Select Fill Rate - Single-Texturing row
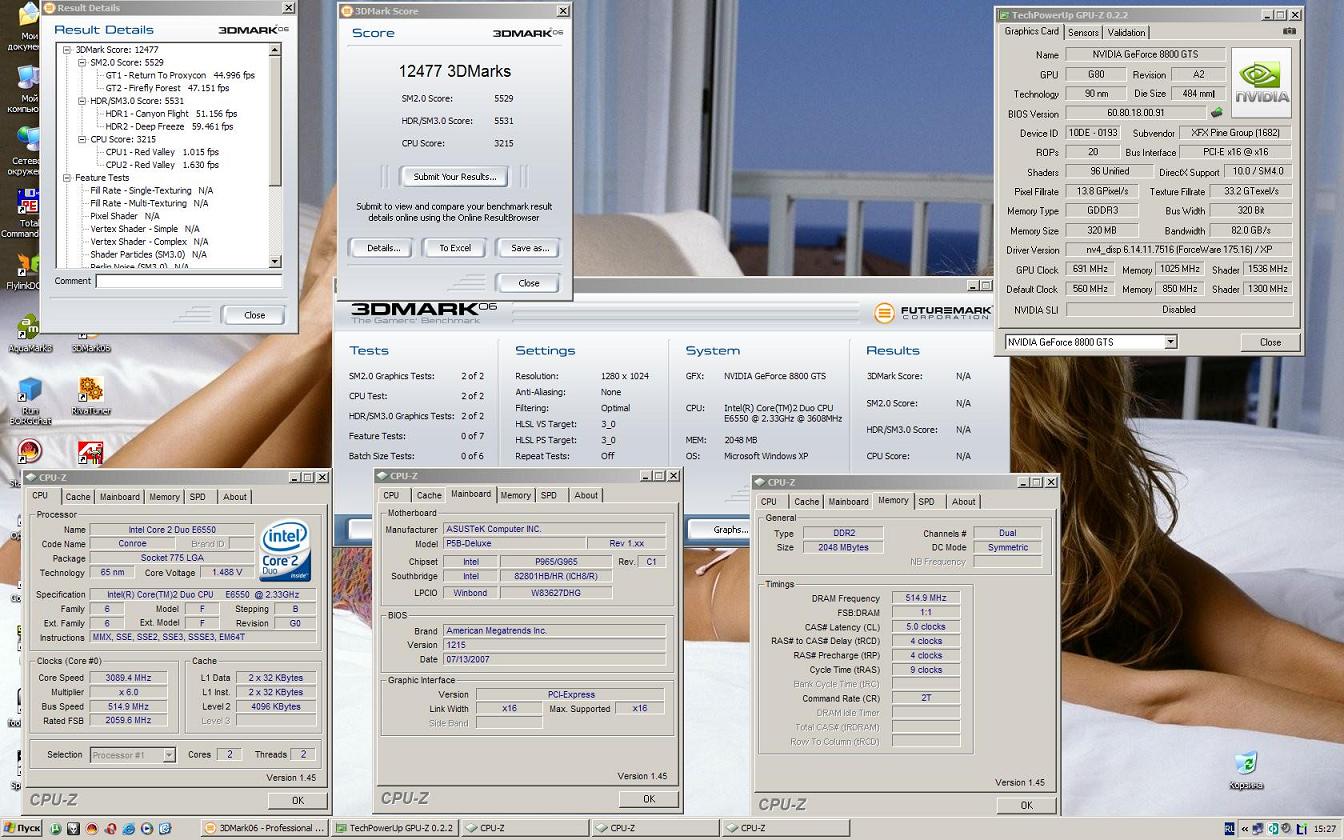The width and height of the screenshot is (1344, 840). pyautogui.click(x=151, y=190)
